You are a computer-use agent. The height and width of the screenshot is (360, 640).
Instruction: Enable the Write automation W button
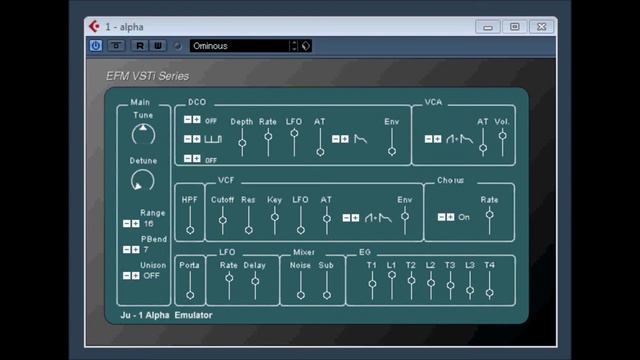tap(158, 46)
